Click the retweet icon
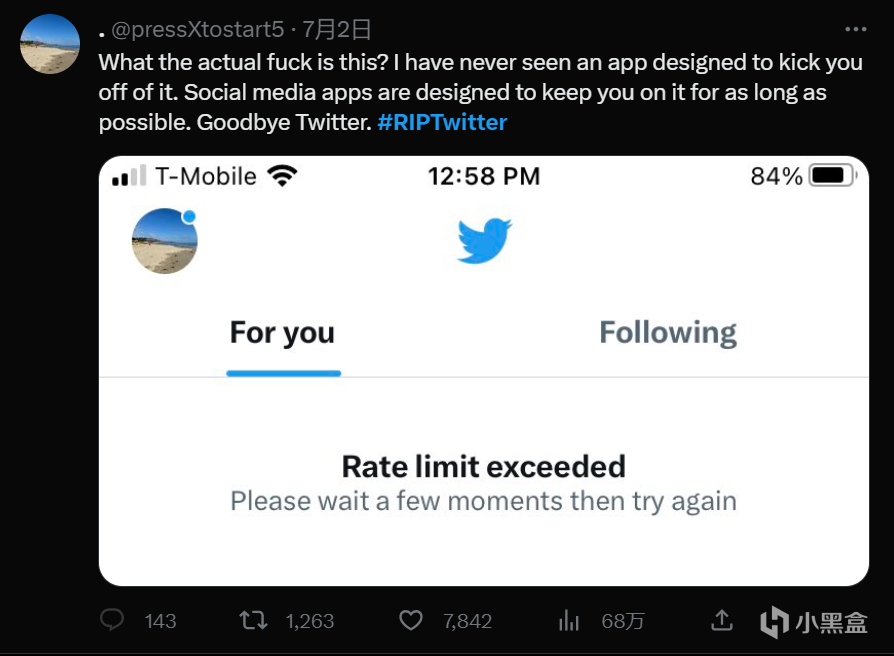The height and width of the screenshot is (656, 894). click(253, 620)
